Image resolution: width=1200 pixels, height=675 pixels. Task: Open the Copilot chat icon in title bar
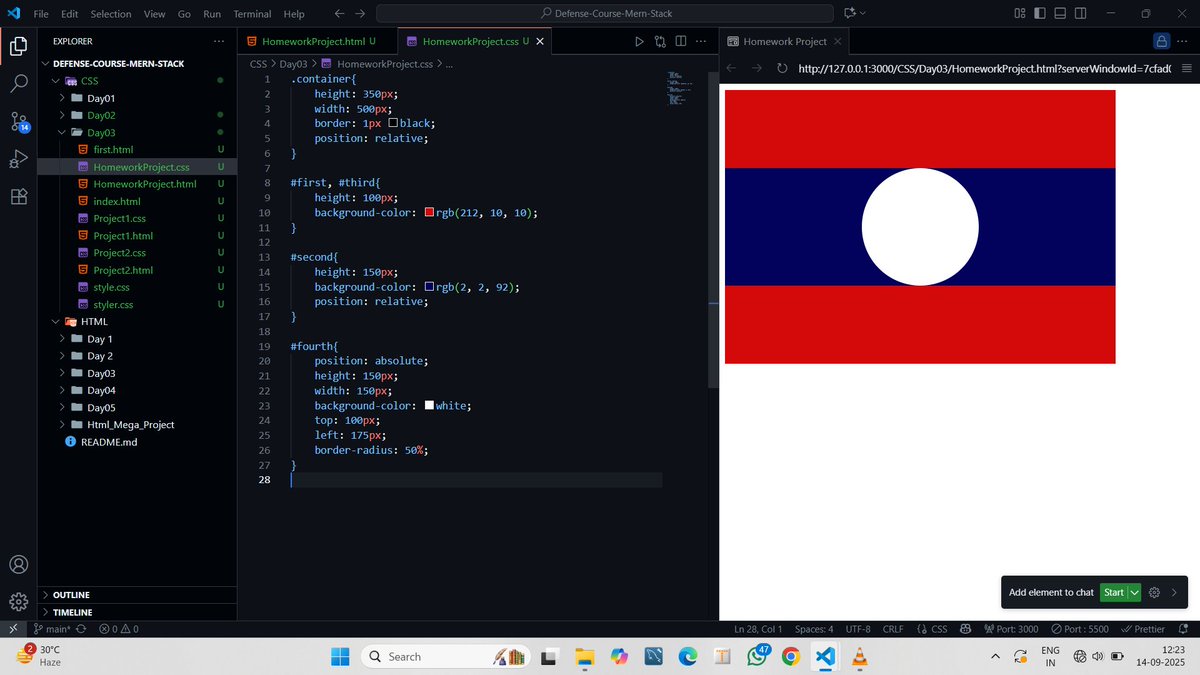click(850, 14)
